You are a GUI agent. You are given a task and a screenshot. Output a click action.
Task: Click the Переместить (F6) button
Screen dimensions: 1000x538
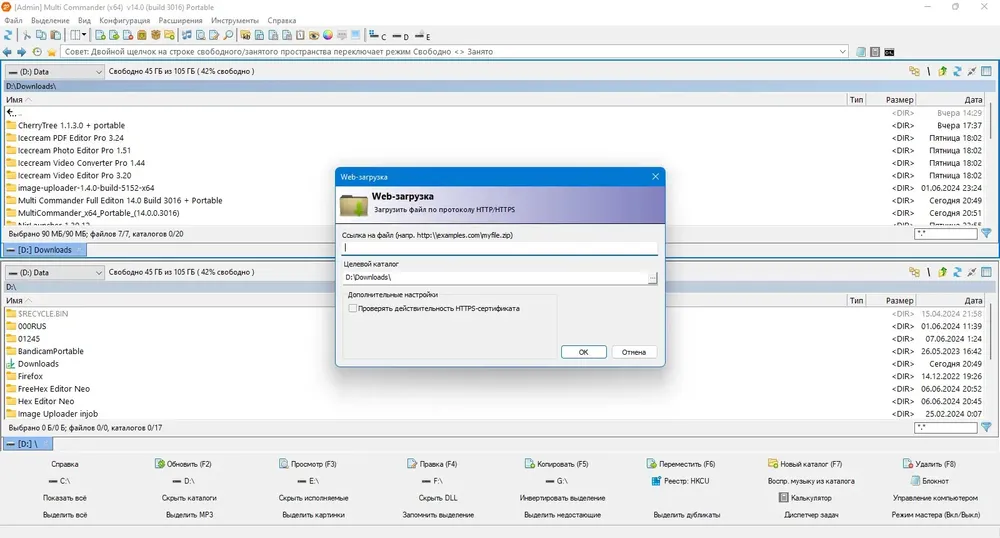[x=680, y=464]
